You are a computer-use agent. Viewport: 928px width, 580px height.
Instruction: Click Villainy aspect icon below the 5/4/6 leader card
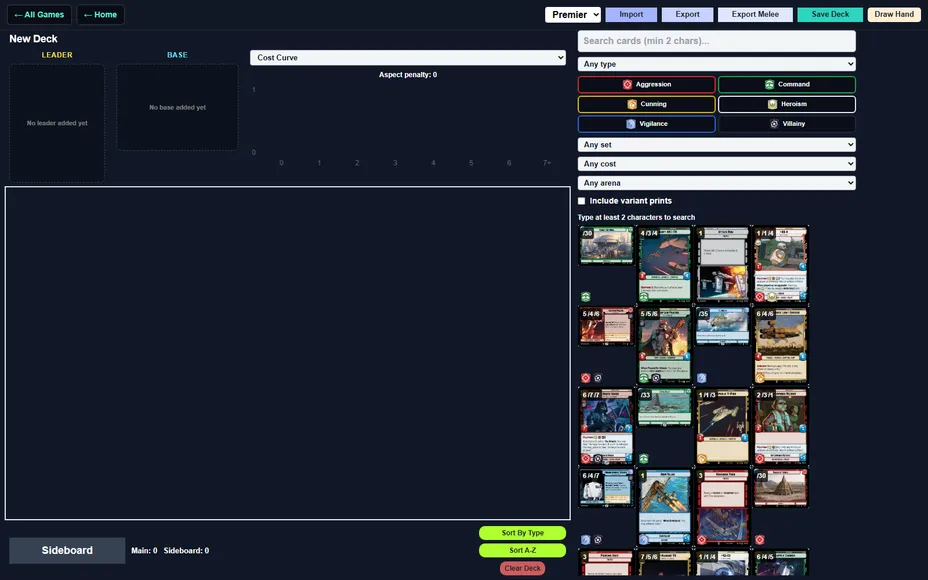(598, 378)
